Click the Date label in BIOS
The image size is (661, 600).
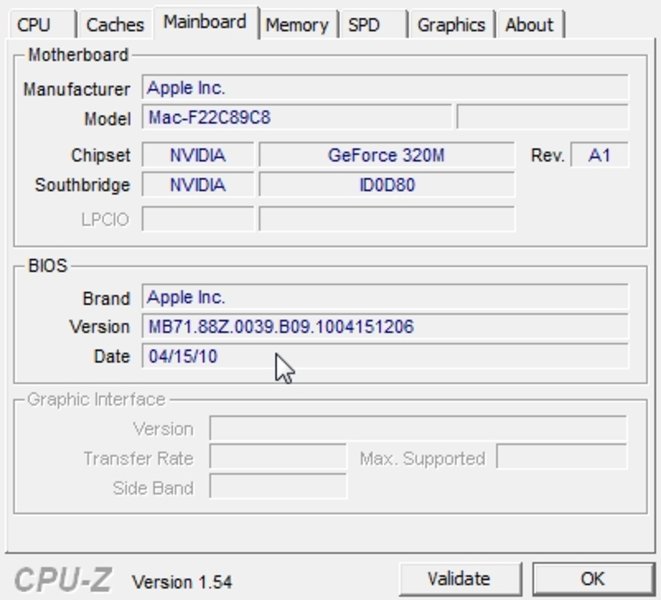pos(112,356)
